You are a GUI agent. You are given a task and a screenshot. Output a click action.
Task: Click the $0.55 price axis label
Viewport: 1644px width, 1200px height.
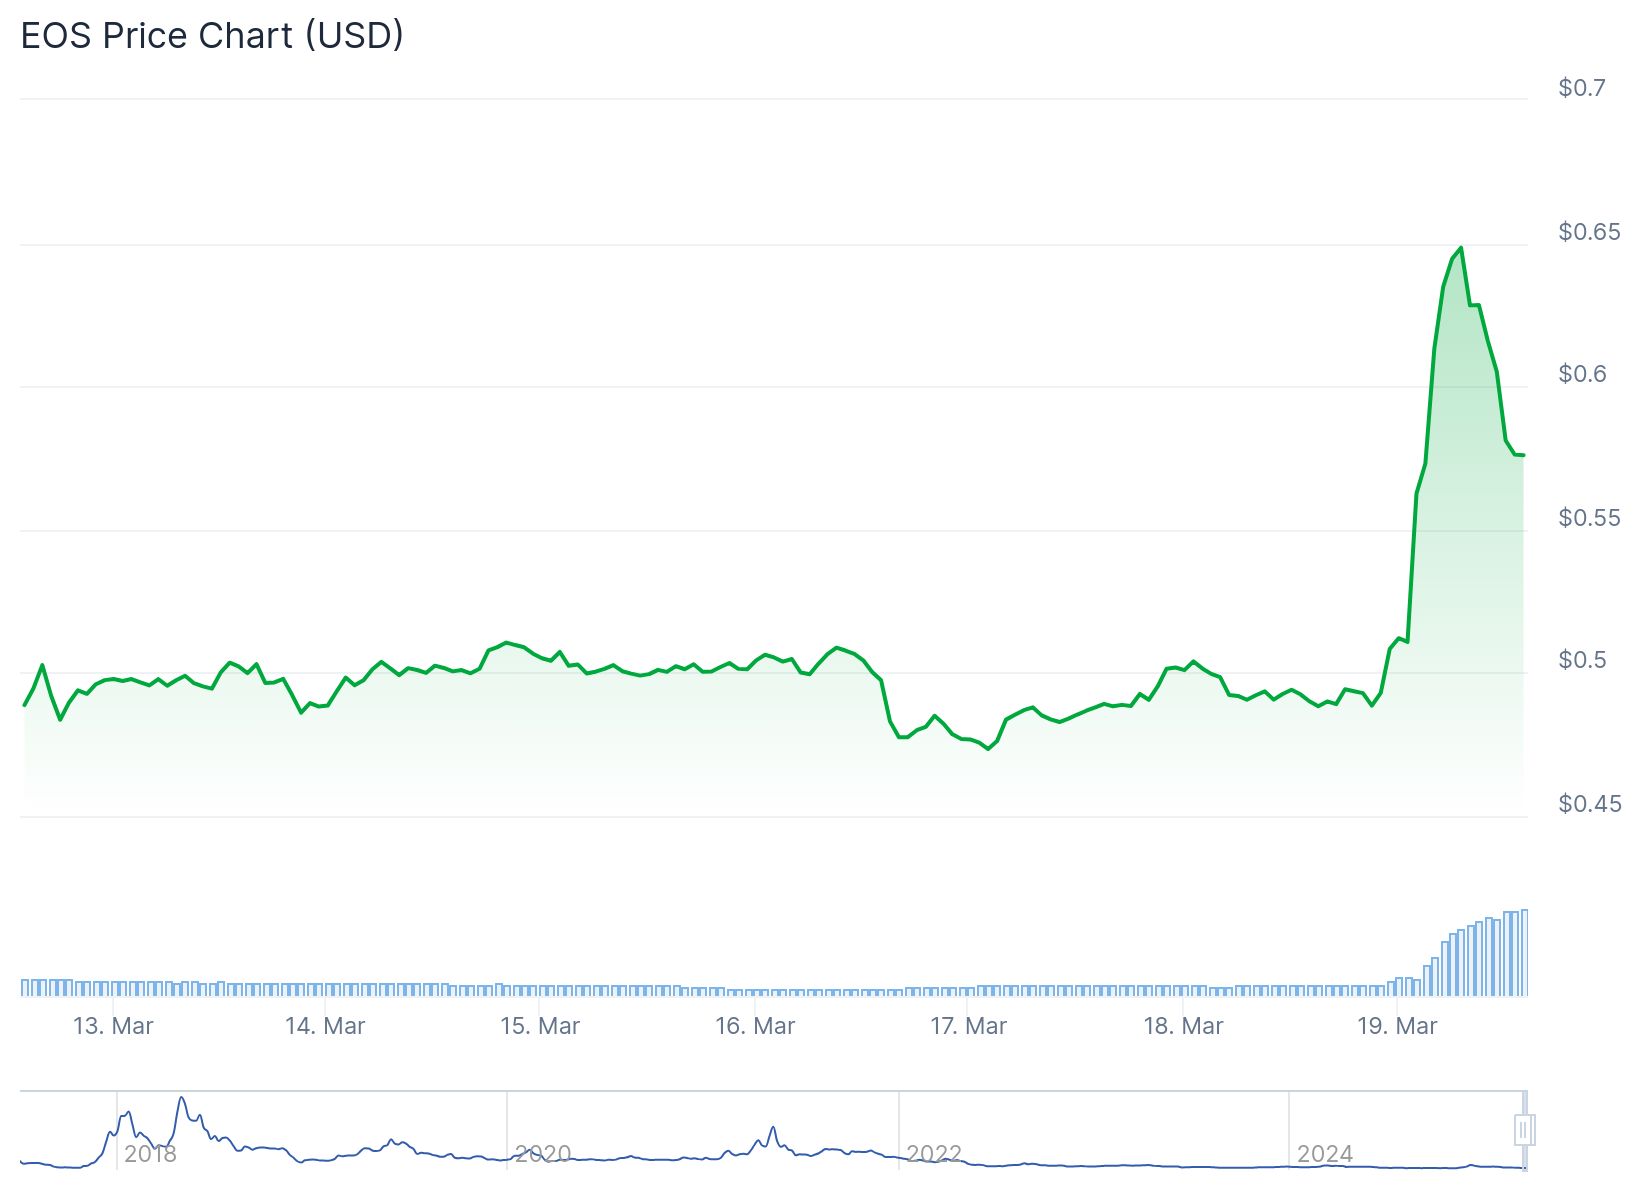pyautogui.click(x=1589, y=518)
